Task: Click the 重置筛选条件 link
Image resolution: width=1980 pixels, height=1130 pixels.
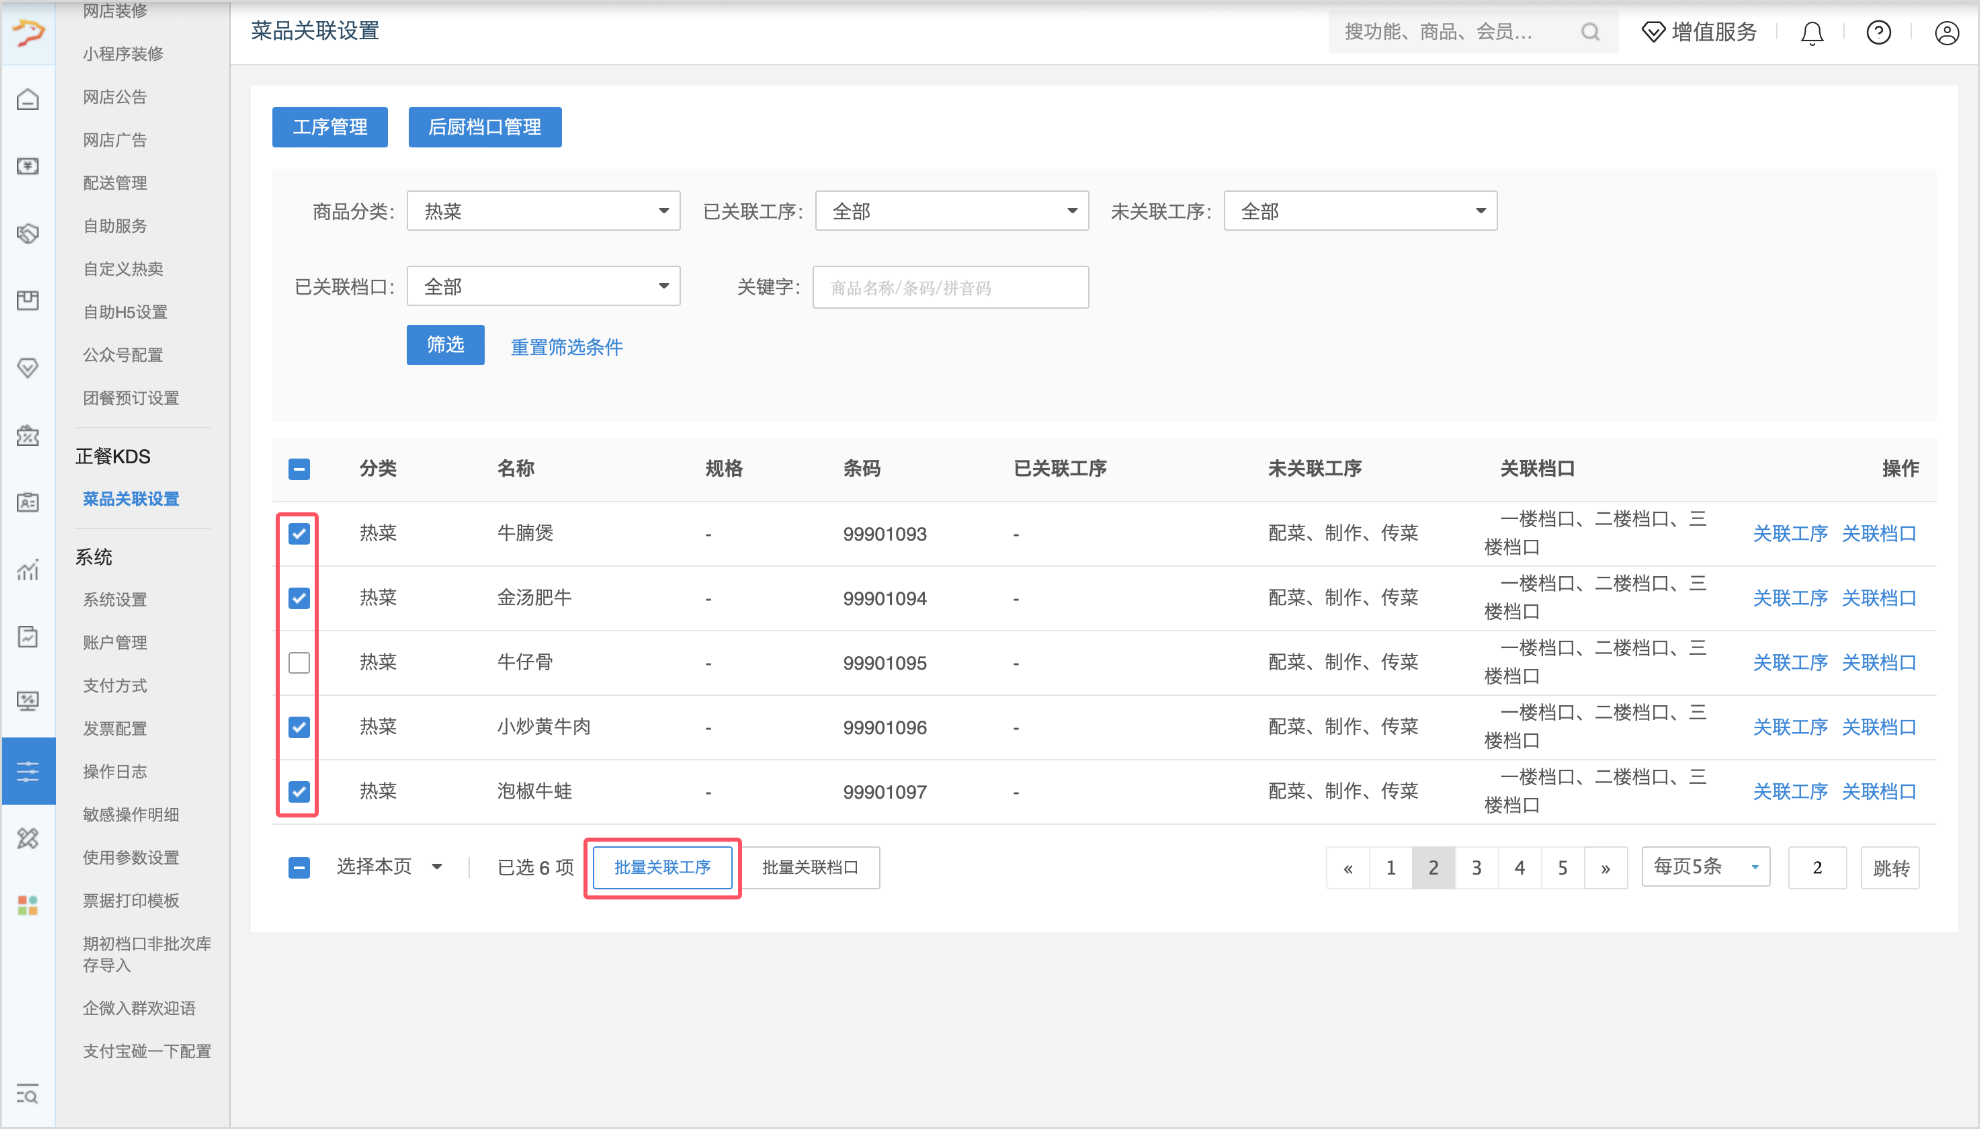Action: 567,347
